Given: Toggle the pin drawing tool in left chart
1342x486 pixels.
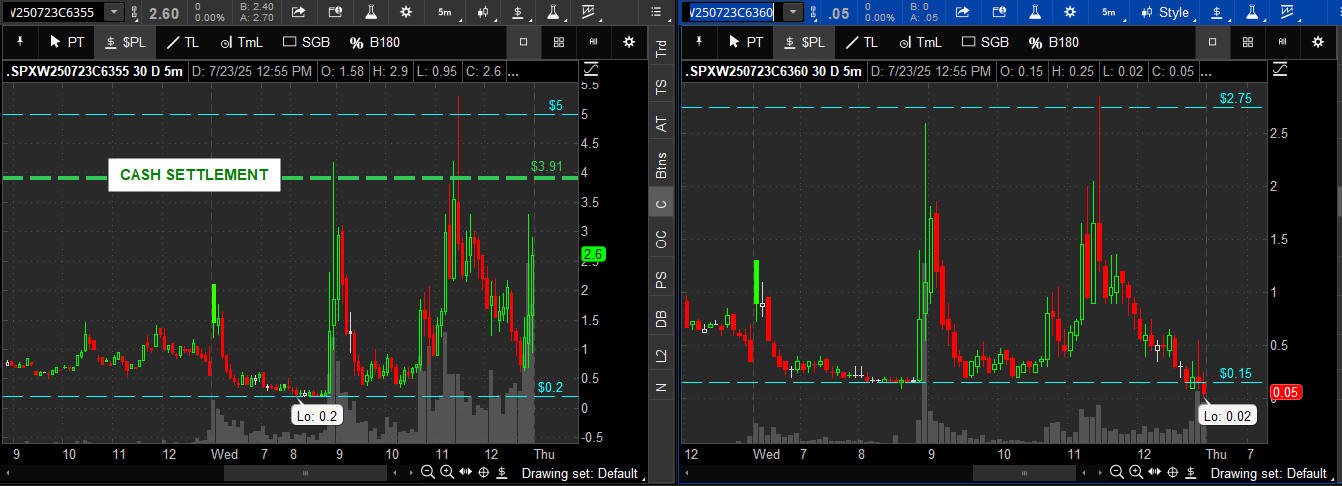Looking at the screenshot, I should [22, 42].
